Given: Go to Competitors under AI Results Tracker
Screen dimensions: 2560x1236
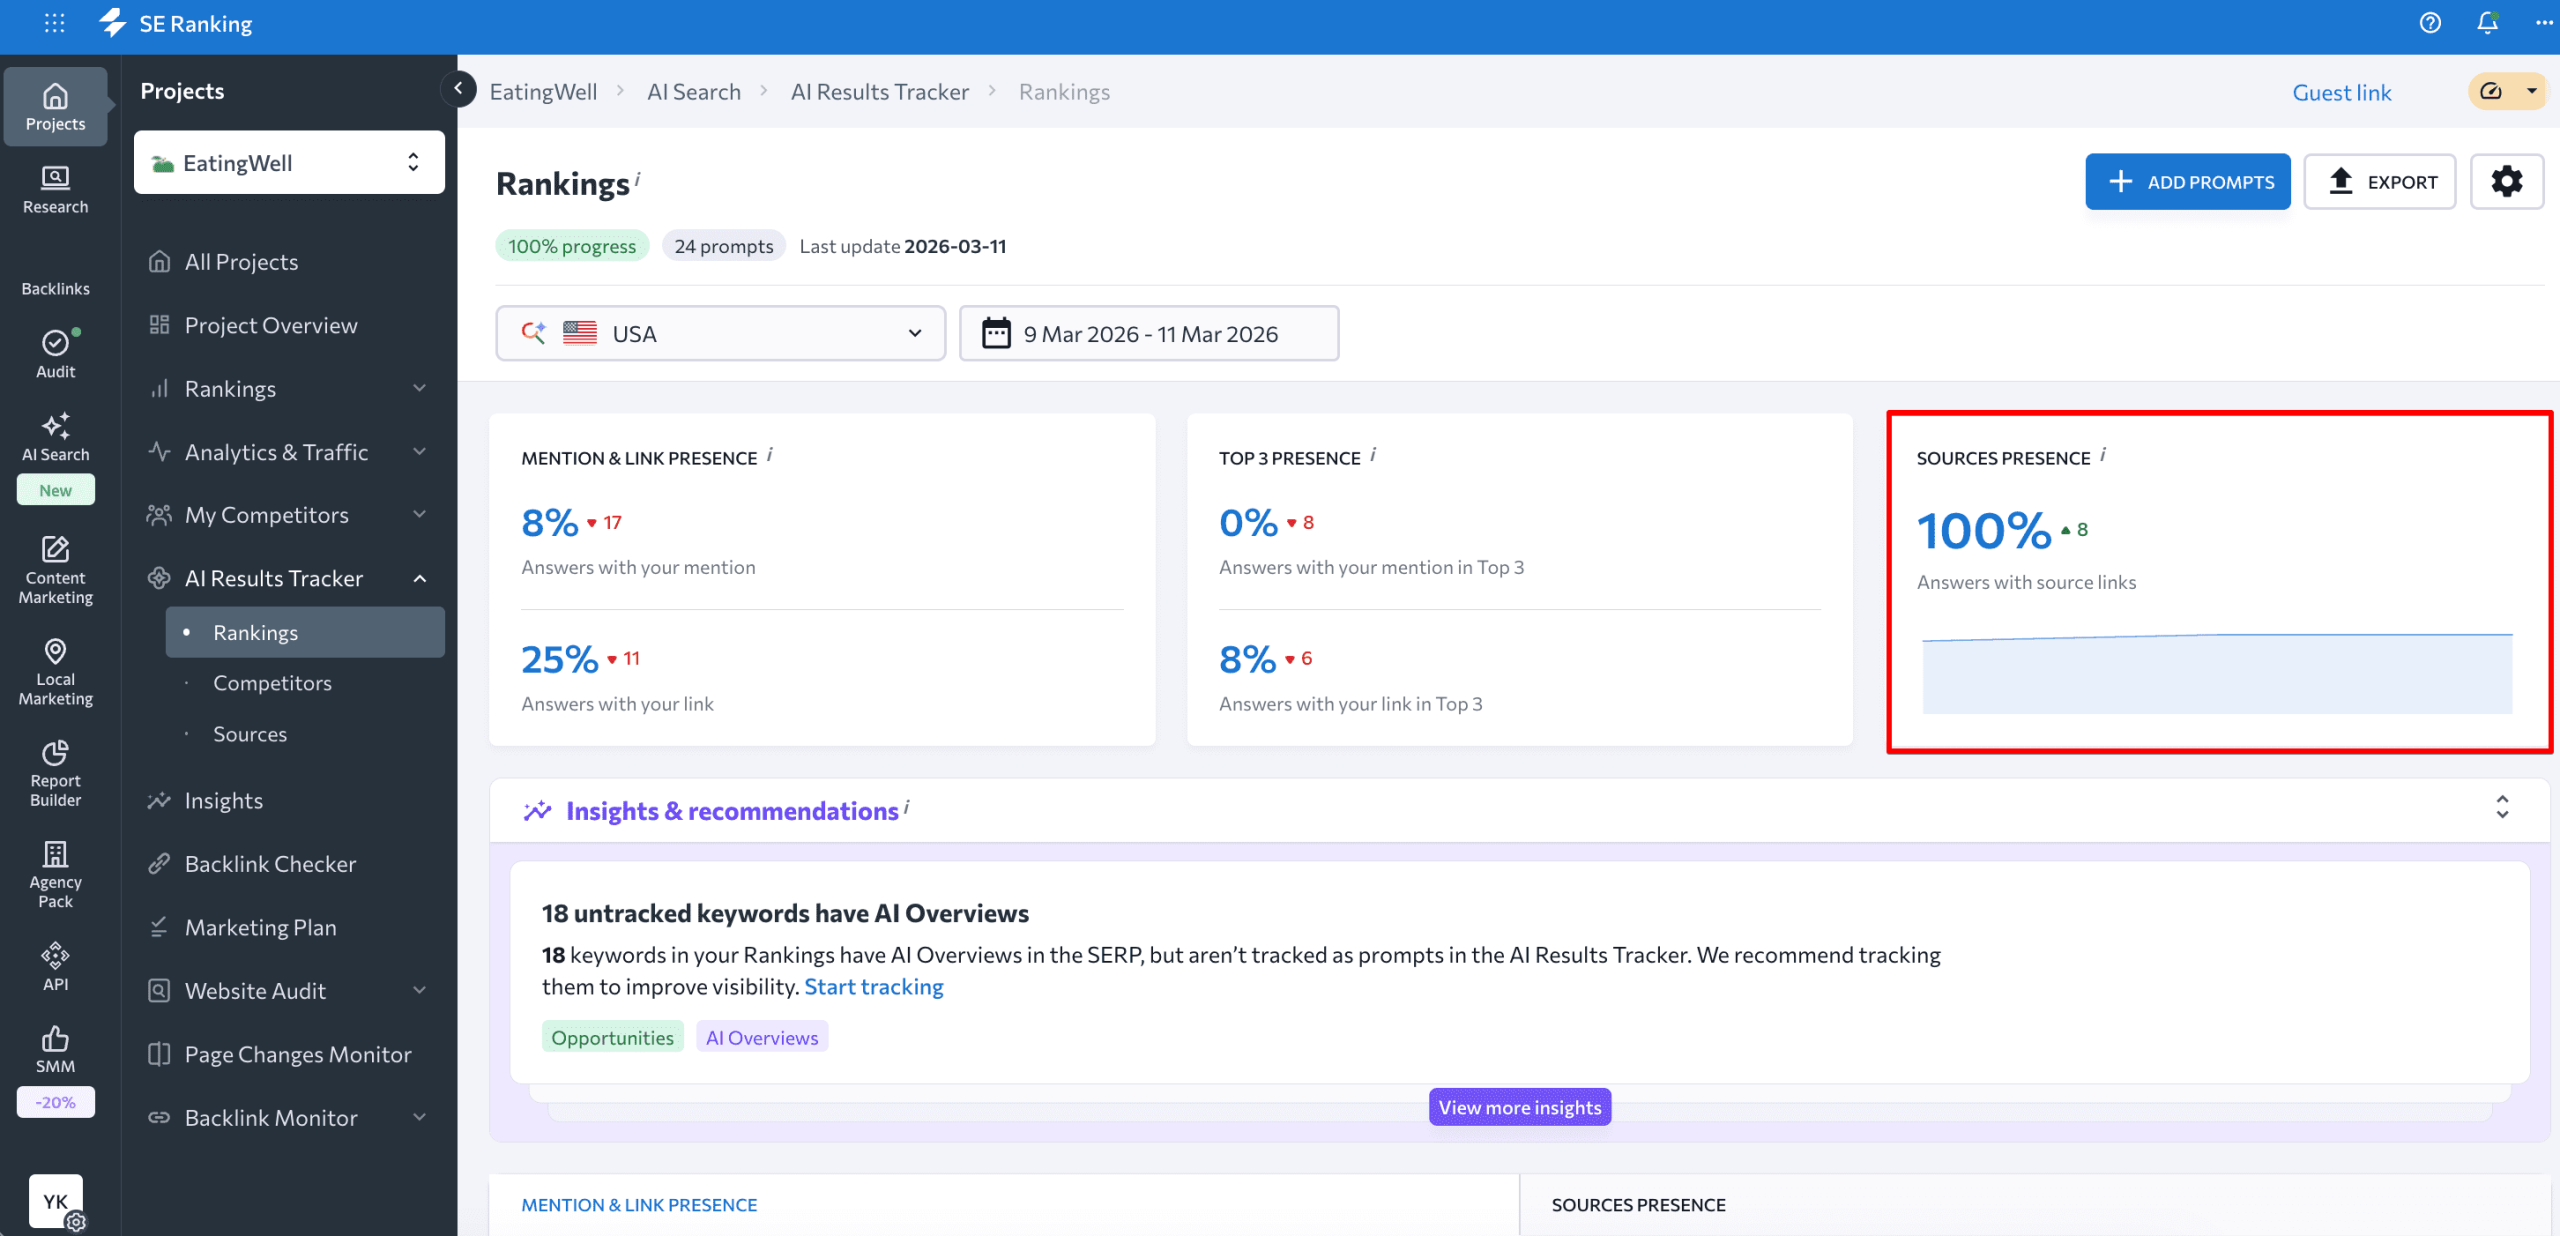Looking at the screenshot, I should tap(272, 683).
